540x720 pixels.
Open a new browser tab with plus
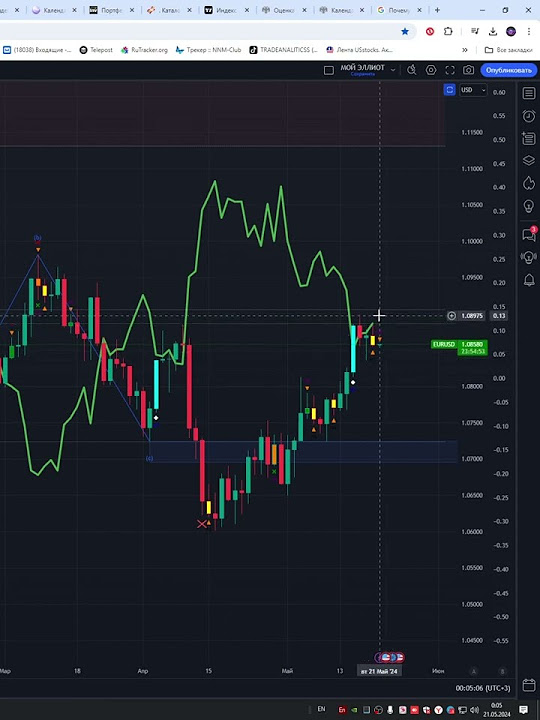click(x=437, y=10)
